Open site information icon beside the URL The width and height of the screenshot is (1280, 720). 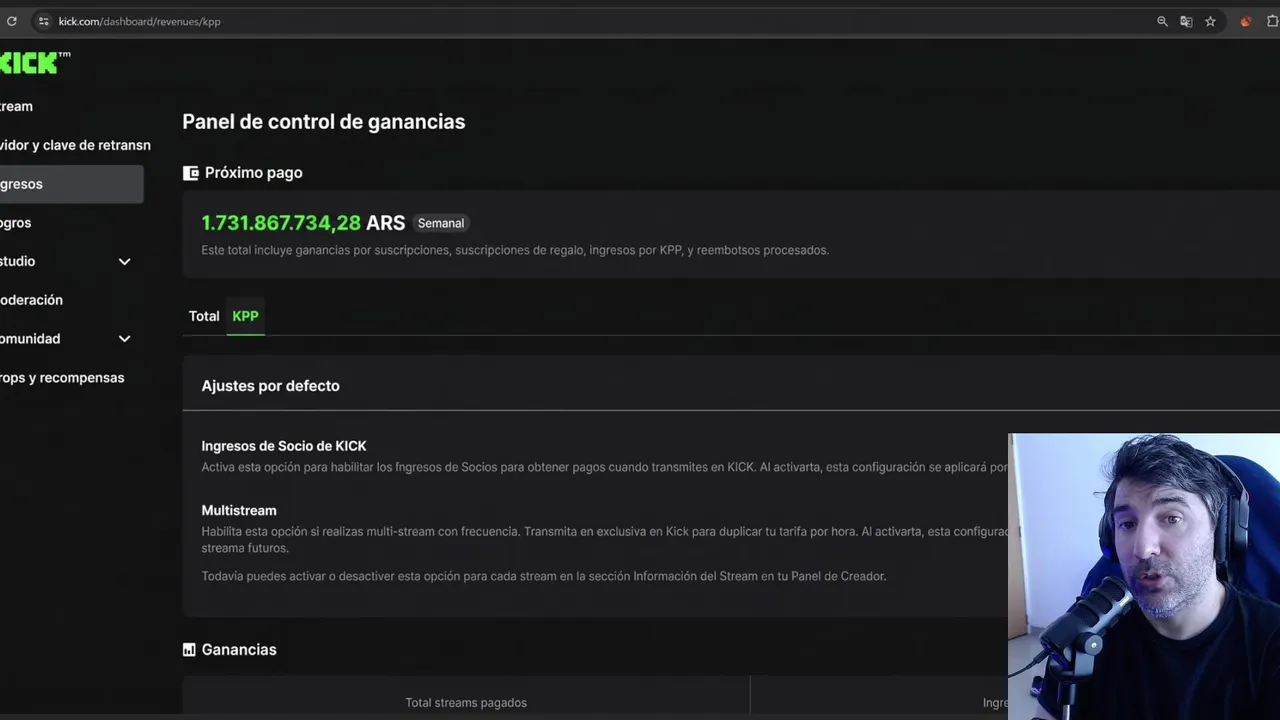[x=43, y=21]
